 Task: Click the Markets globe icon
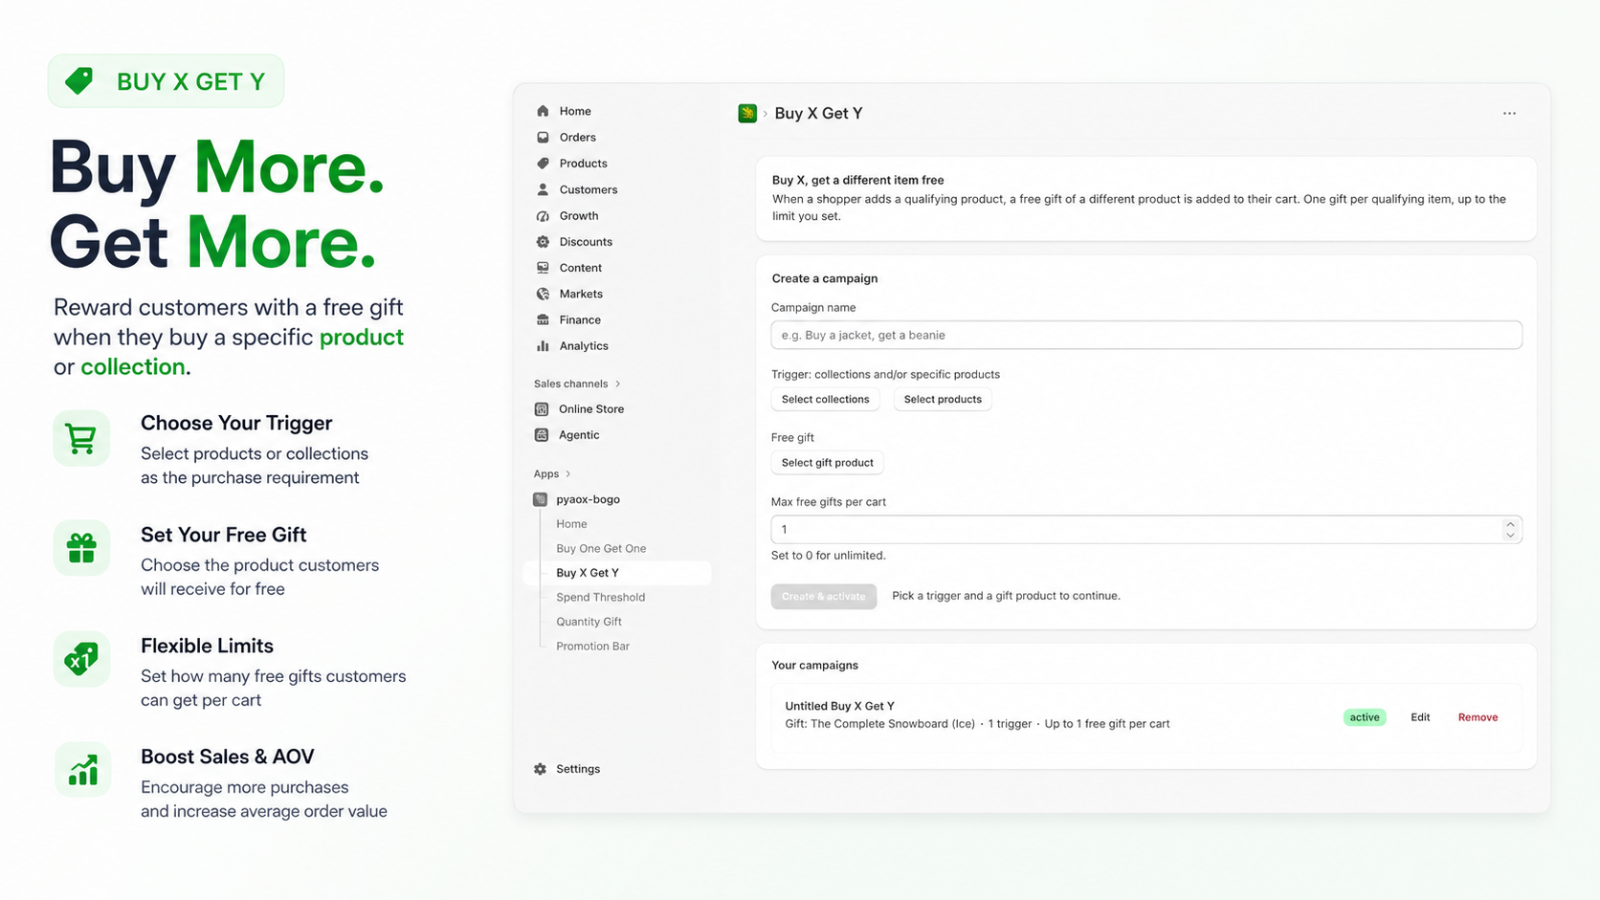[543, 294]
